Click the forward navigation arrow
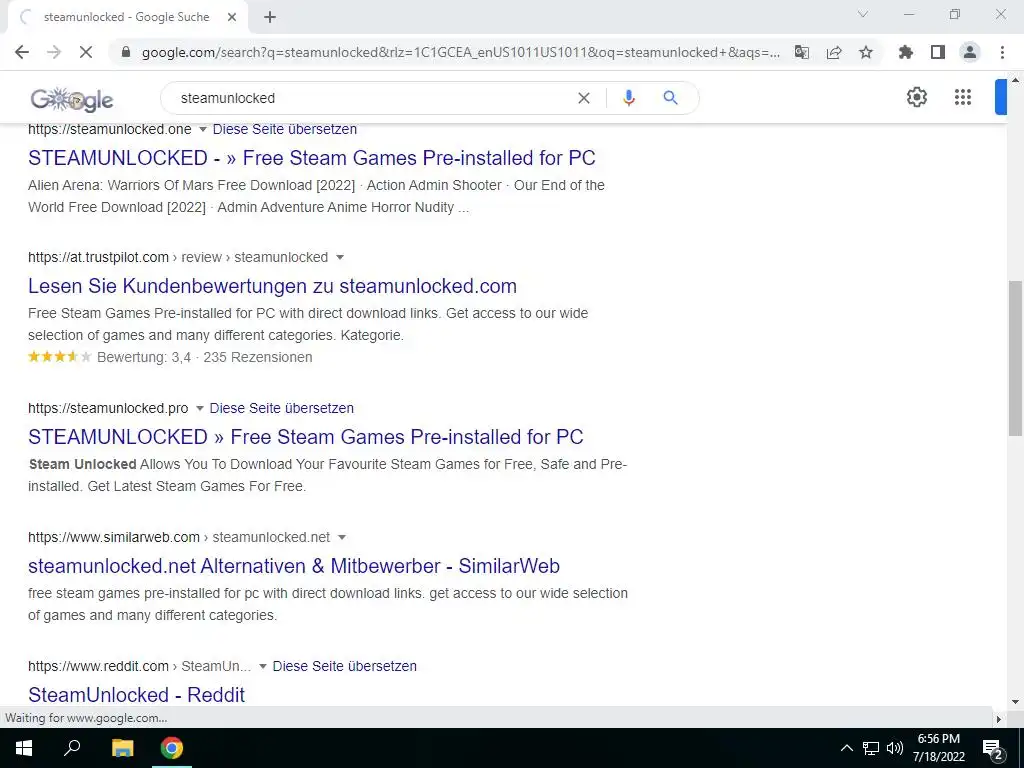Viewport: 1024px width, 768px height. [54, 52]
